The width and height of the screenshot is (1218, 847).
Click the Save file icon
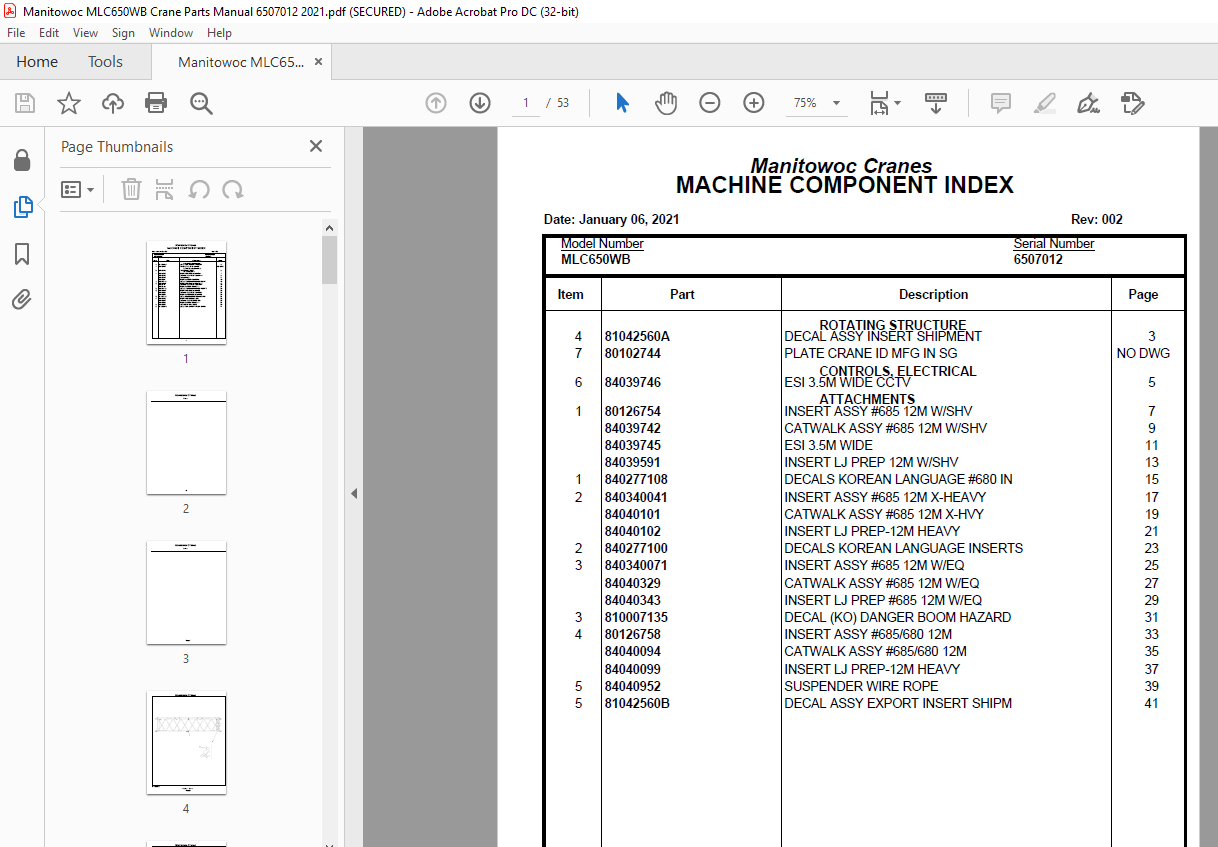click(x=25, y=103)
